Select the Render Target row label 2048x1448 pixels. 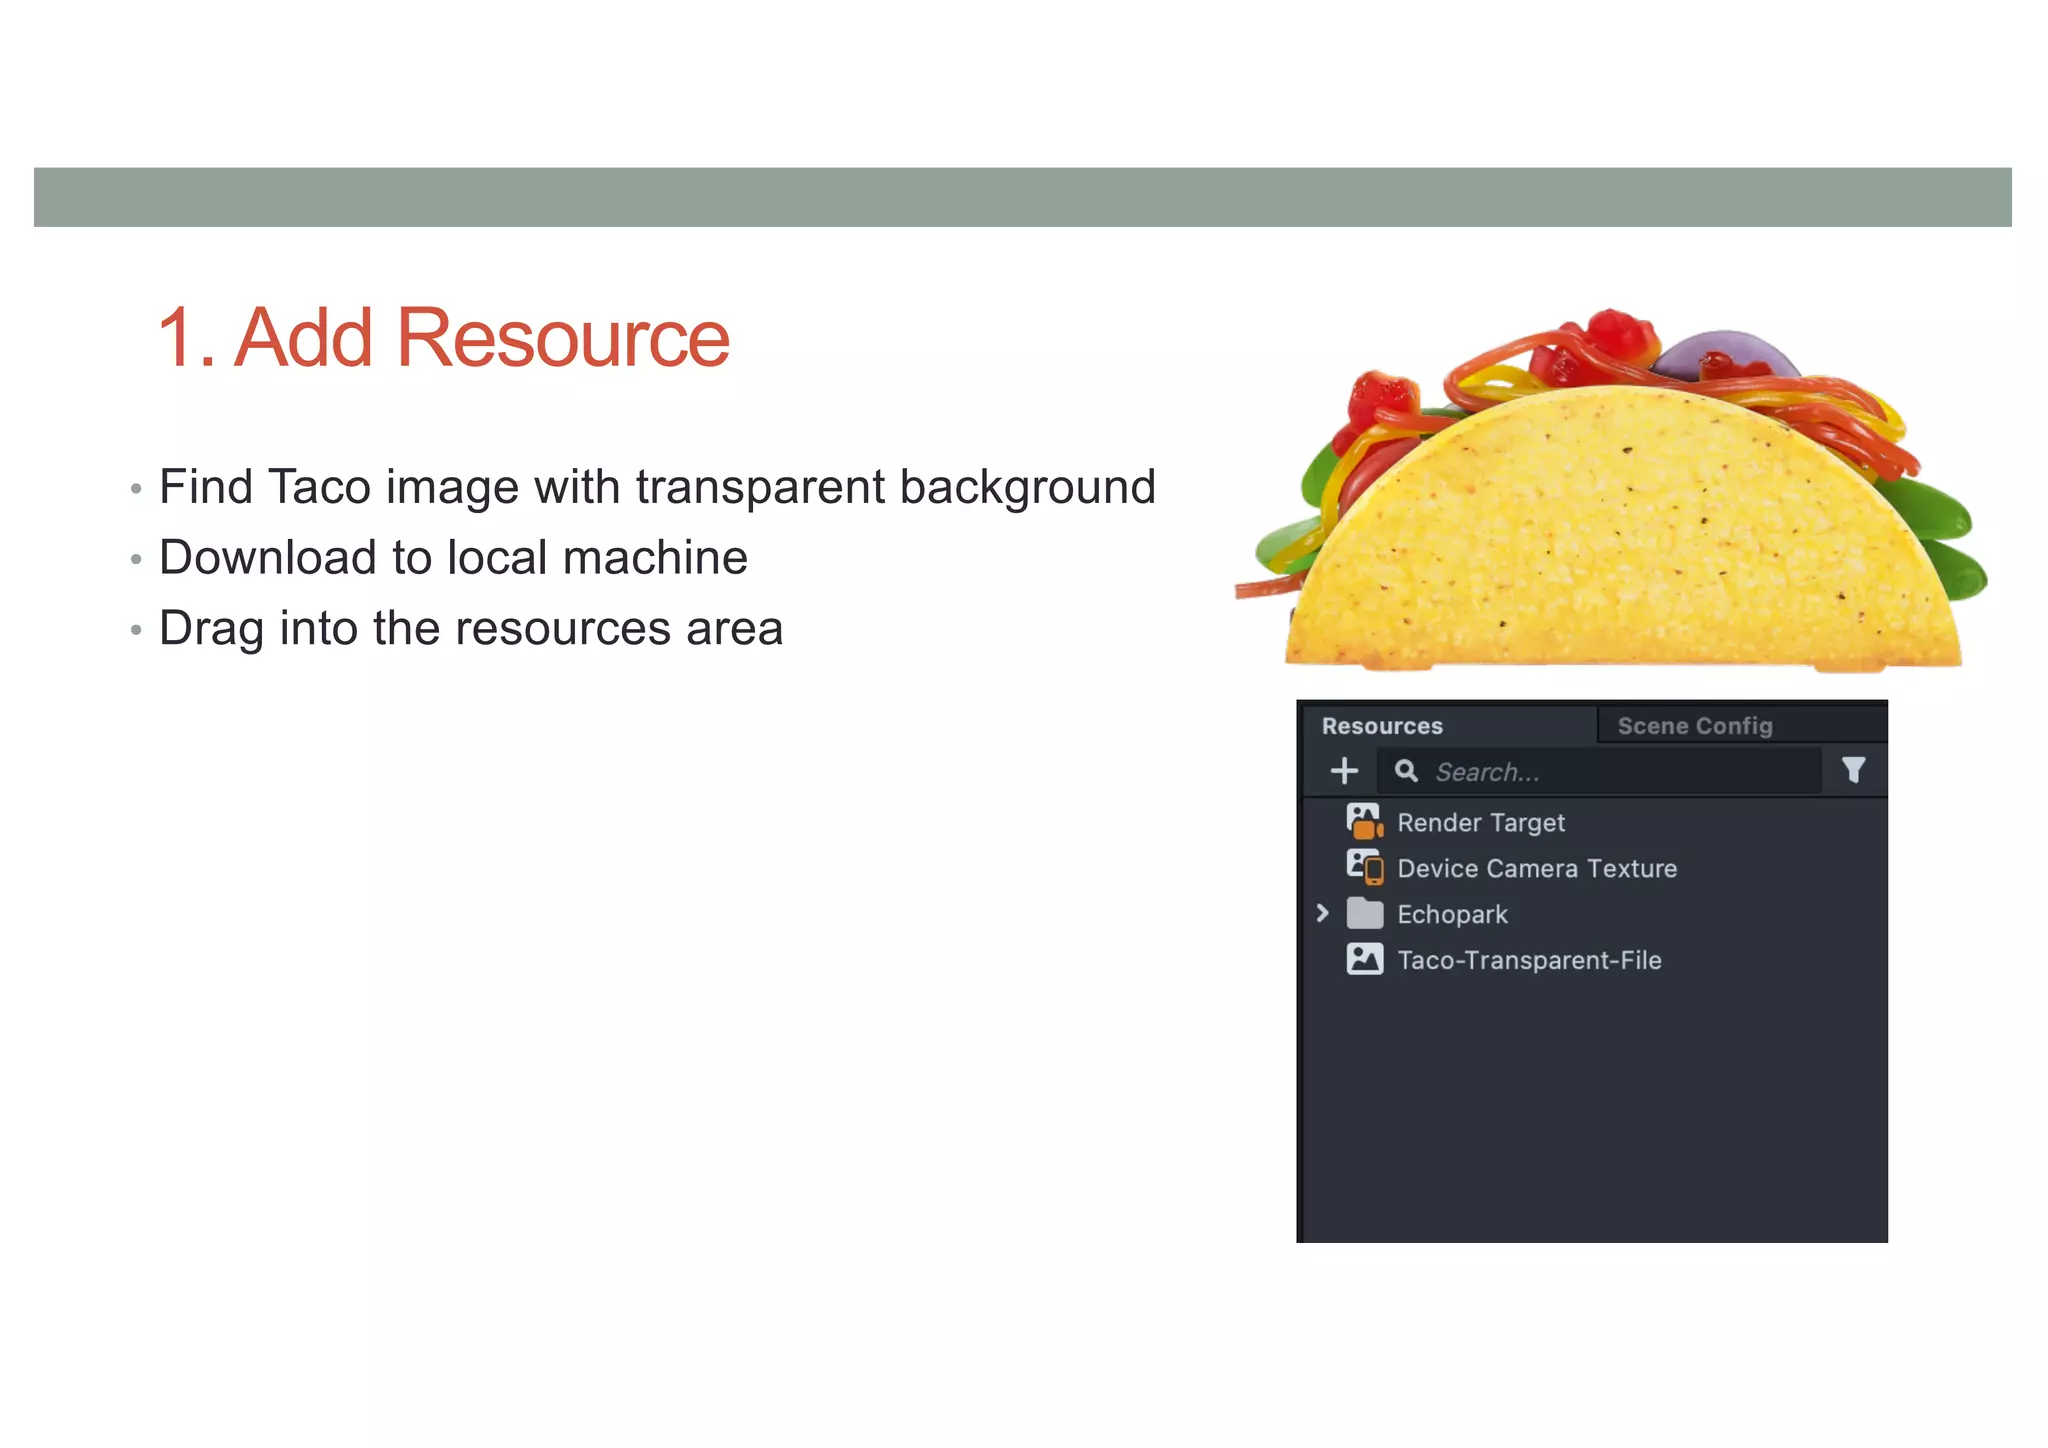[x=1480, y=822]
